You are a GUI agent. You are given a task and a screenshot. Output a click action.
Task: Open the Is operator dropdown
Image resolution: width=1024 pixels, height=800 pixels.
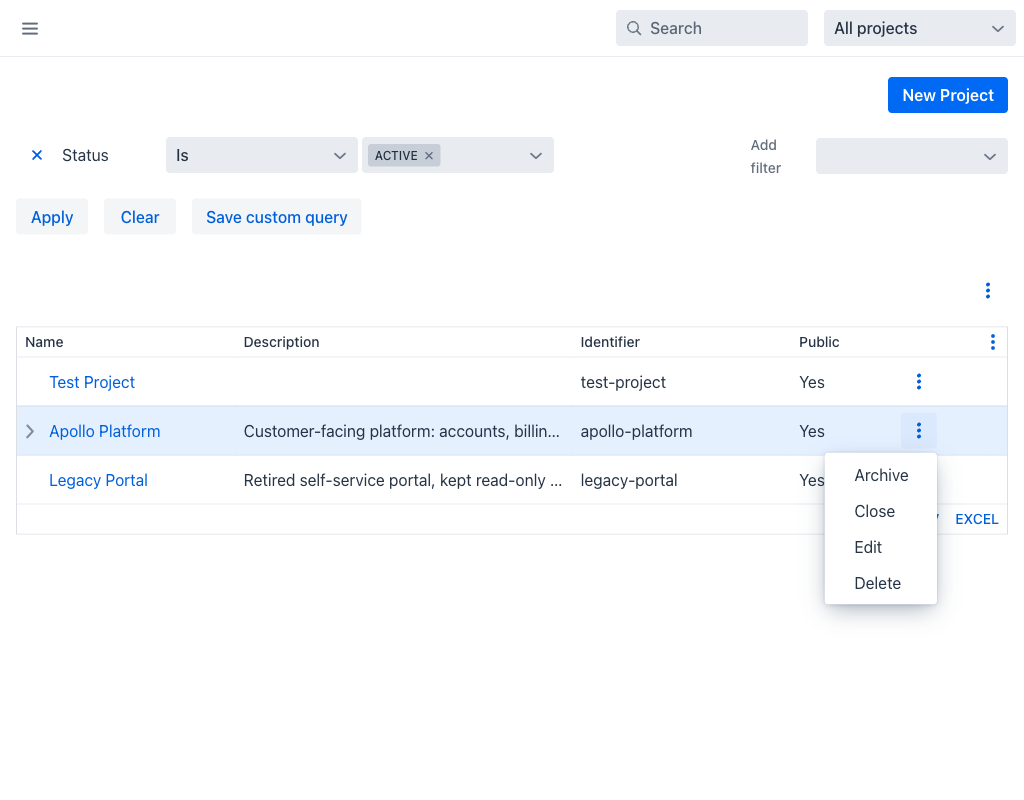pos(261,155)
